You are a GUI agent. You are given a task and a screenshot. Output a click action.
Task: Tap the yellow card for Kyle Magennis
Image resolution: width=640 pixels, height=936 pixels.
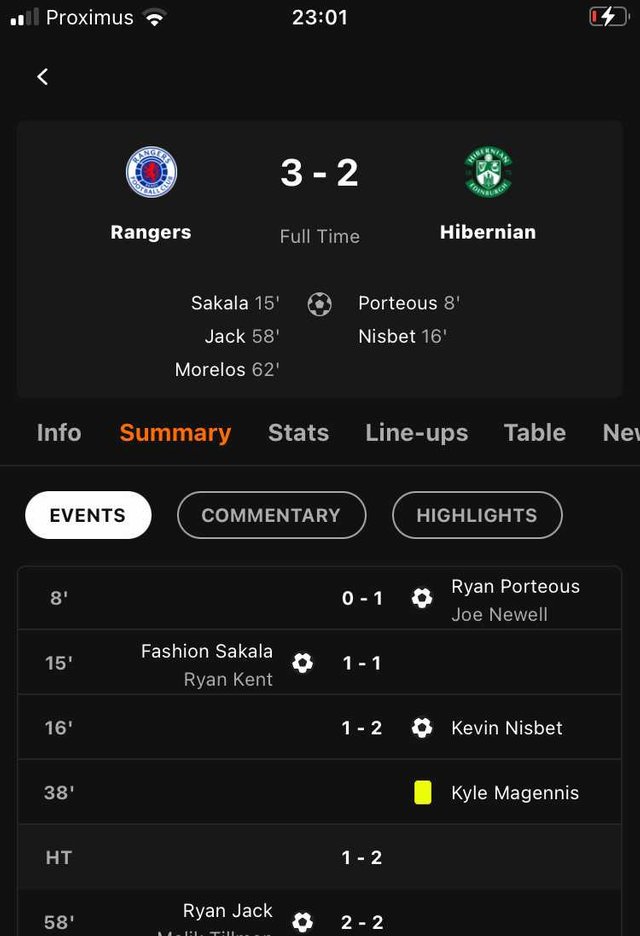pyautogui.click(x=423, y=793)
